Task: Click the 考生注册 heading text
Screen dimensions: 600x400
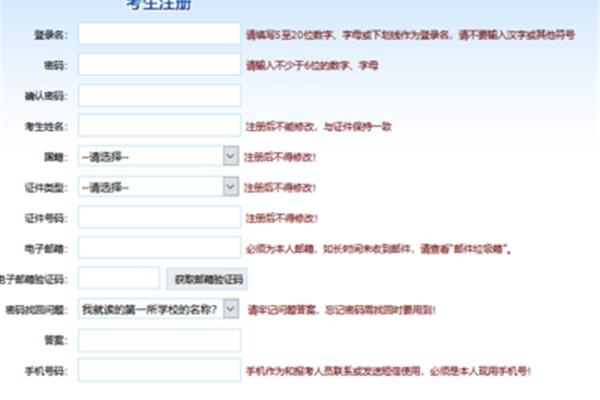Action: click(x=159, y=5)
